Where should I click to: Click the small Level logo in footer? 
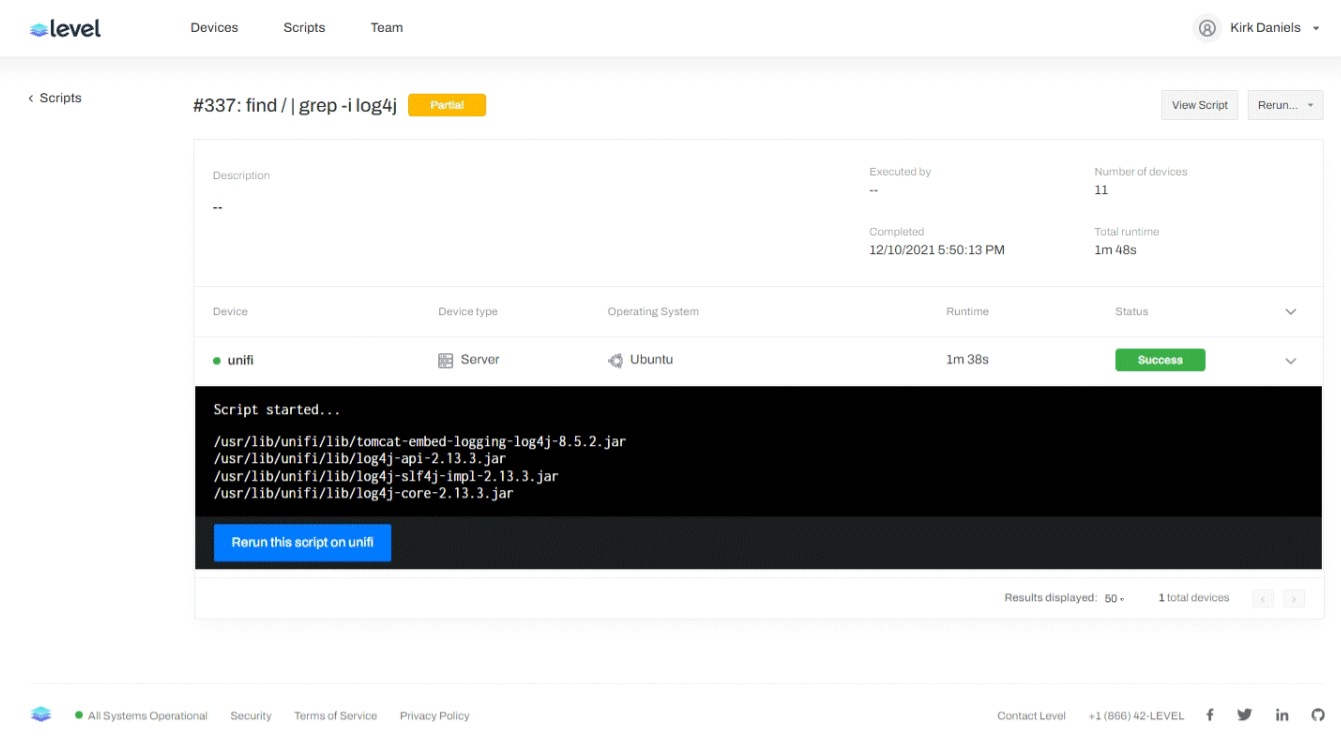[x=41, y=715]
